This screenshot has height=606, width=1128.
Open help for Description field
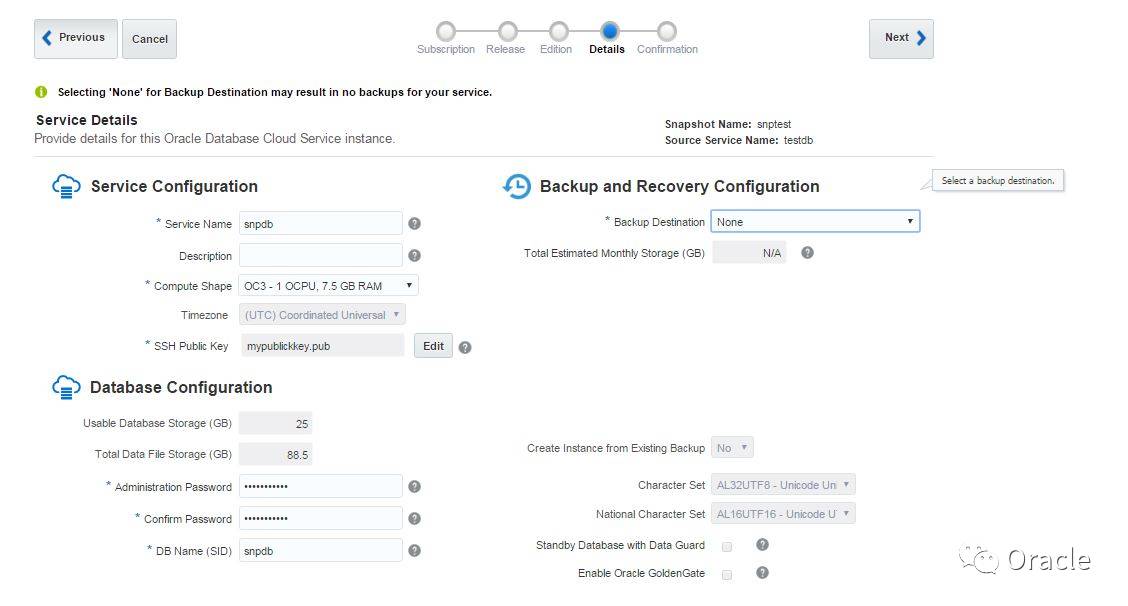(x=414, y=255)
